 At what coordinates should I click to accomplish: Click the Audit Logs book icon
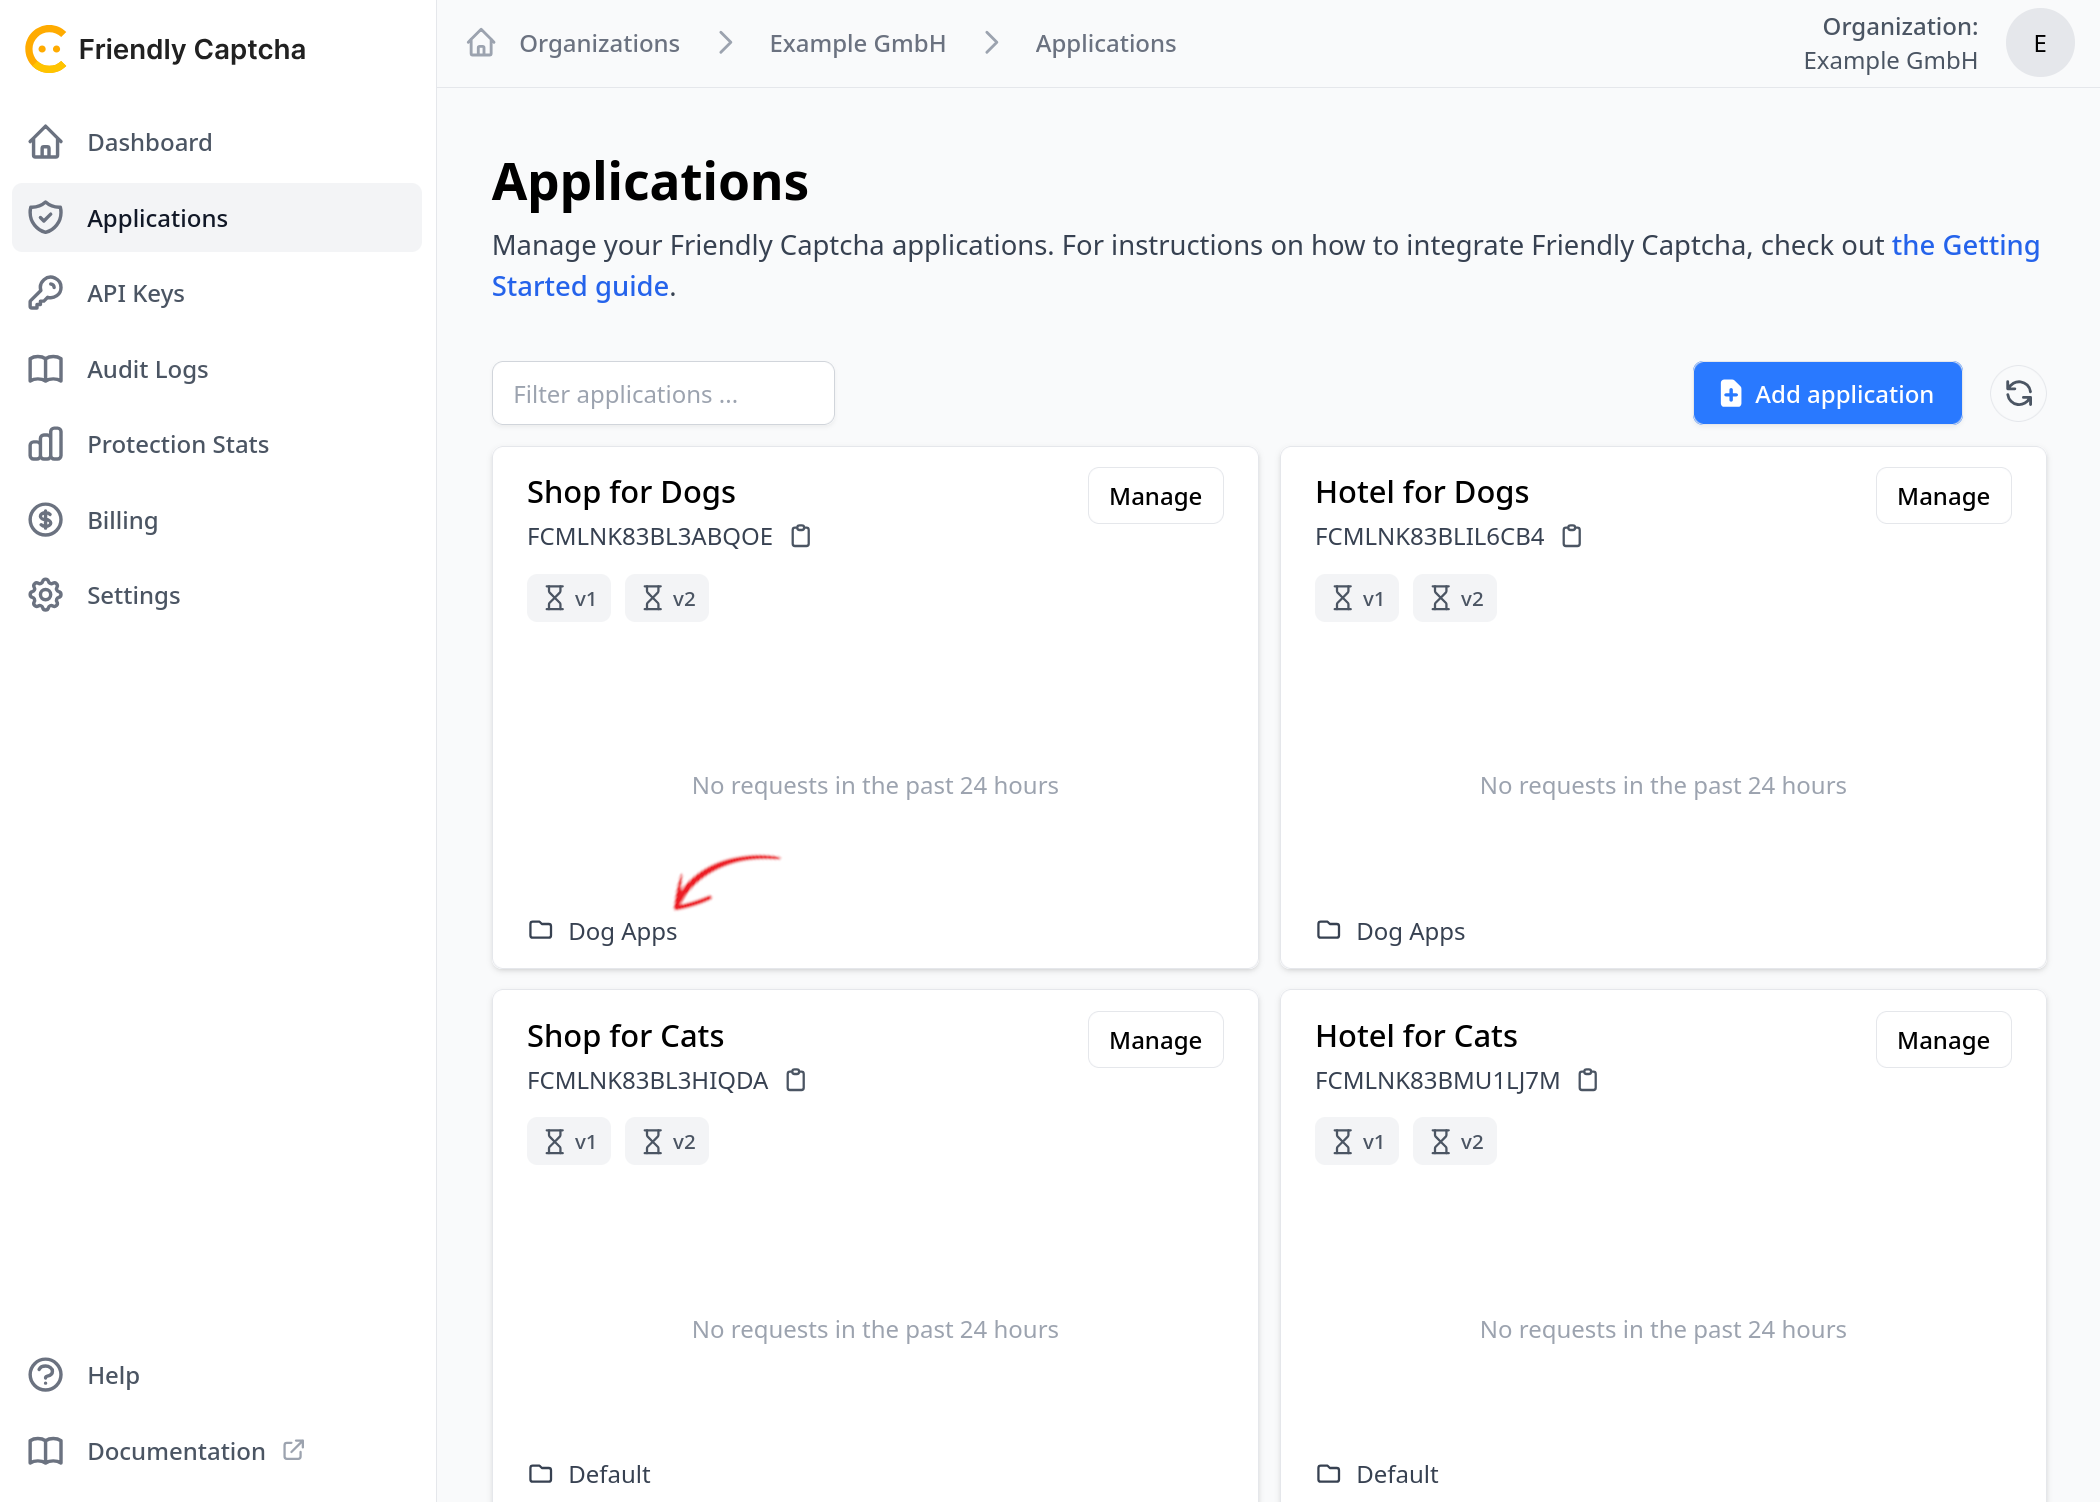[46, 369]
